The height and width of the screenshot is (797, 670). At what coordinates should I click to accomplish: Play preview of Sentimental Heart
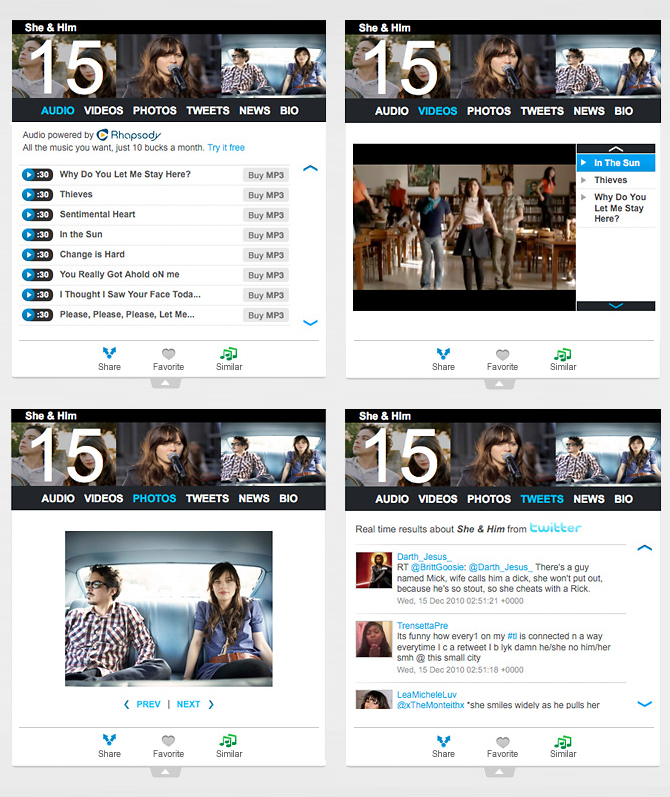37,214
